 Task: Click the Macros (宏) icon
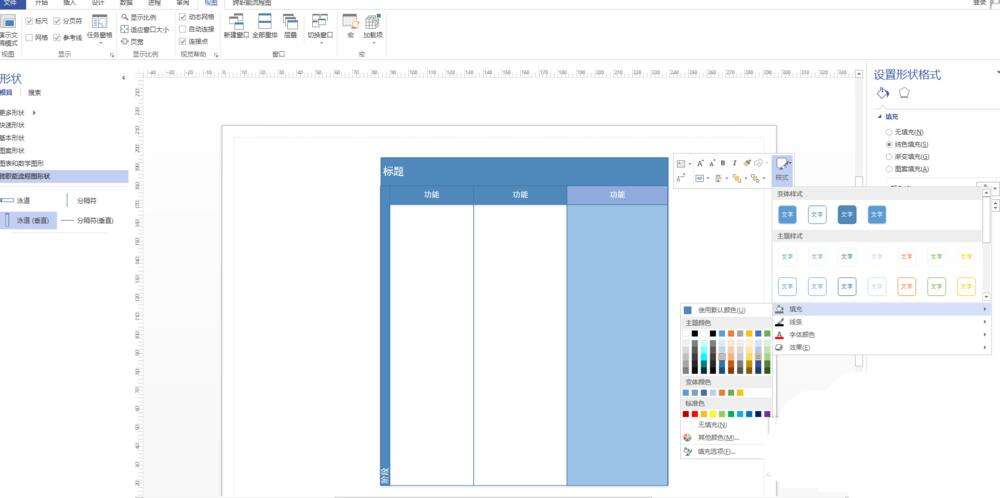point(350,22)
